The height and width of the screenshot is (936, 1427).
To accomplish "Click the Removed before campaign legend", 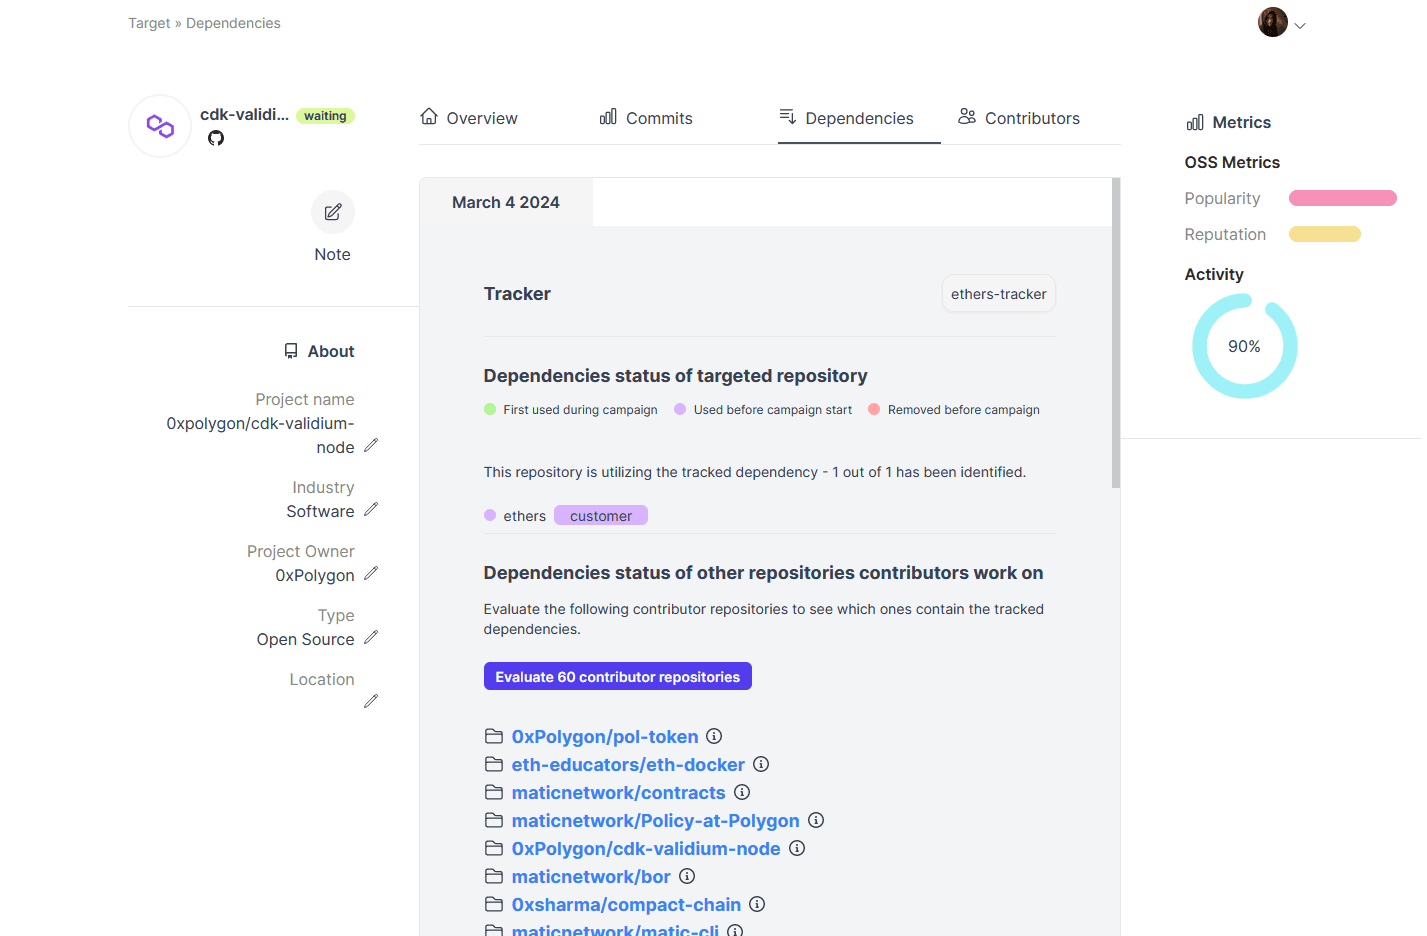I will (954, 410).
